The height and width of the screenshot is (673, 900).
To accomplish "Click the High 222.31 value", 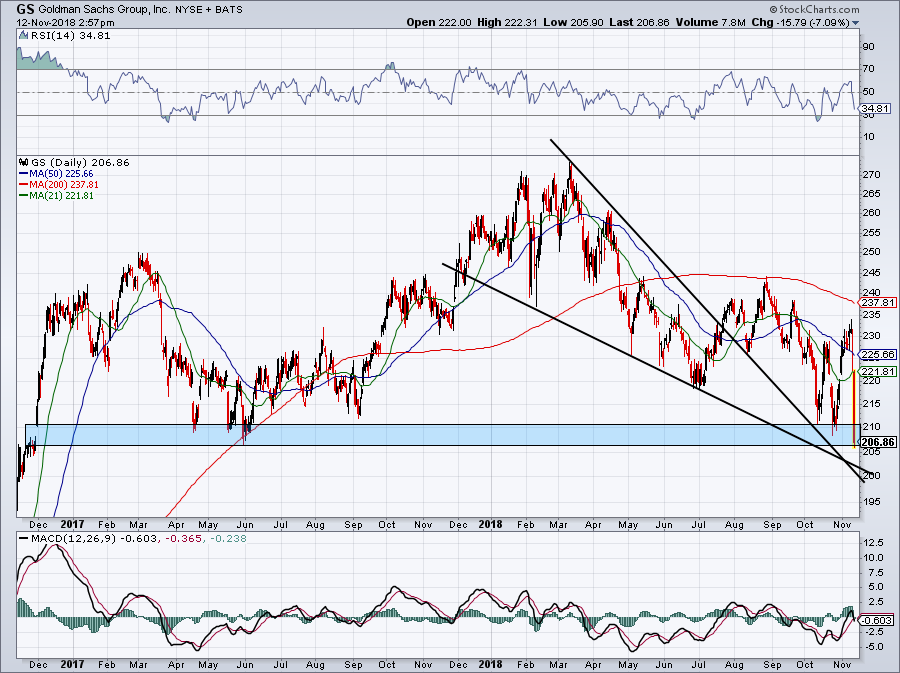I will [507, 22].
